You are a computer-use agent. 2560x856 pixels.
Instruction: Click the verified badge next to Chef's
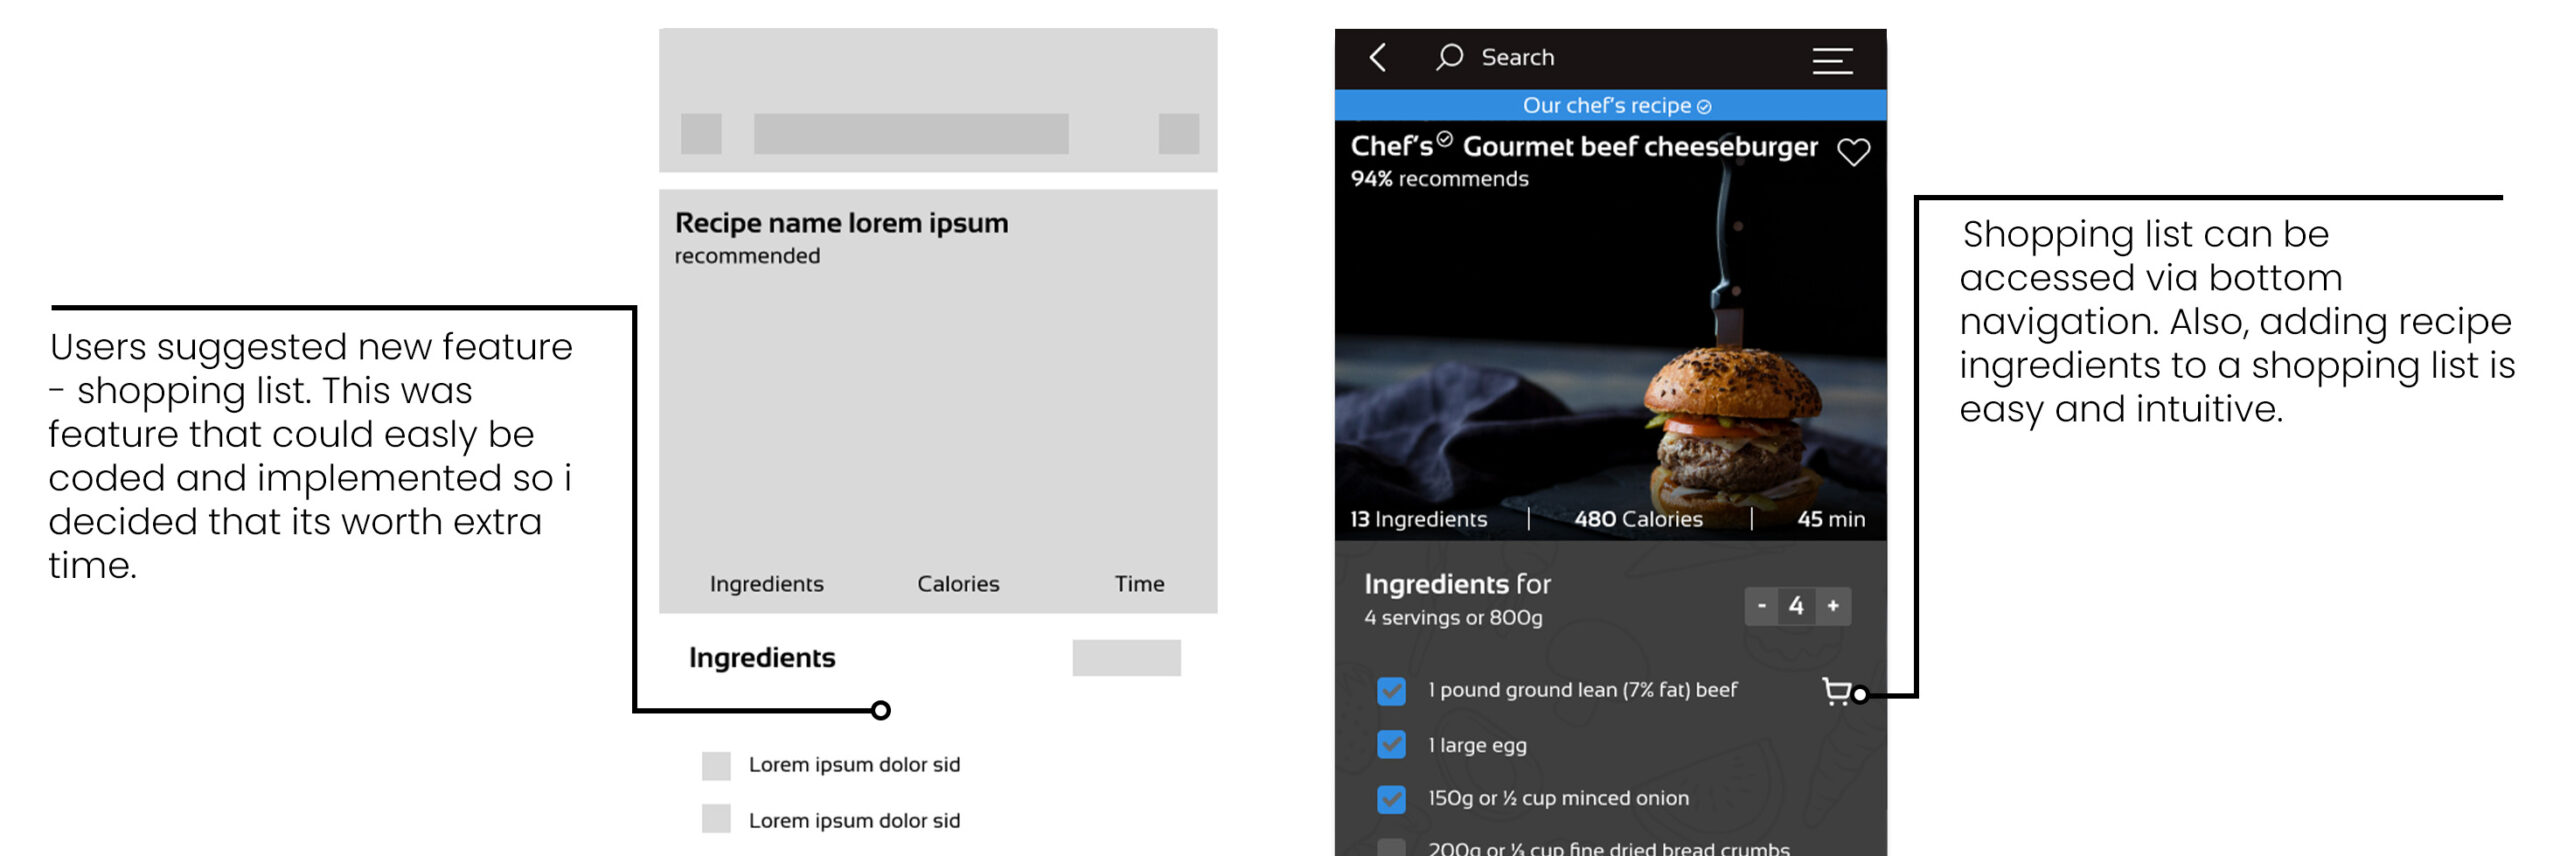[1444, 140]
